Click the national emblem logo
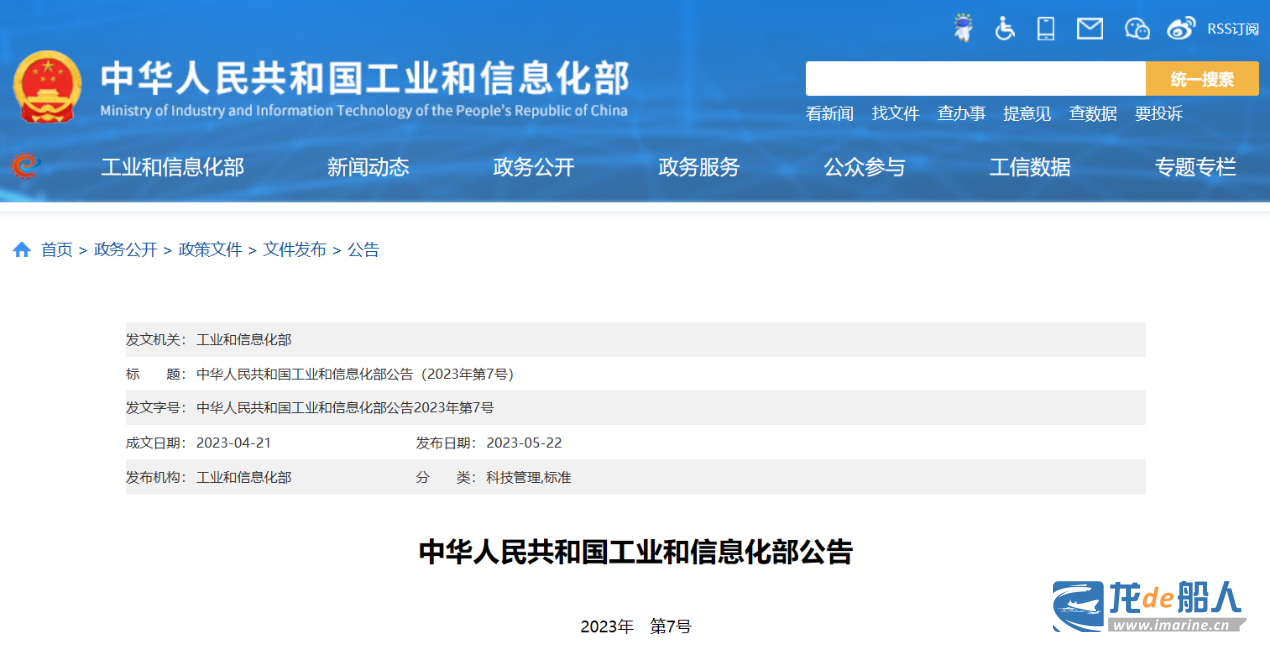The image size is (1270, 655). (x=47, y=86)
